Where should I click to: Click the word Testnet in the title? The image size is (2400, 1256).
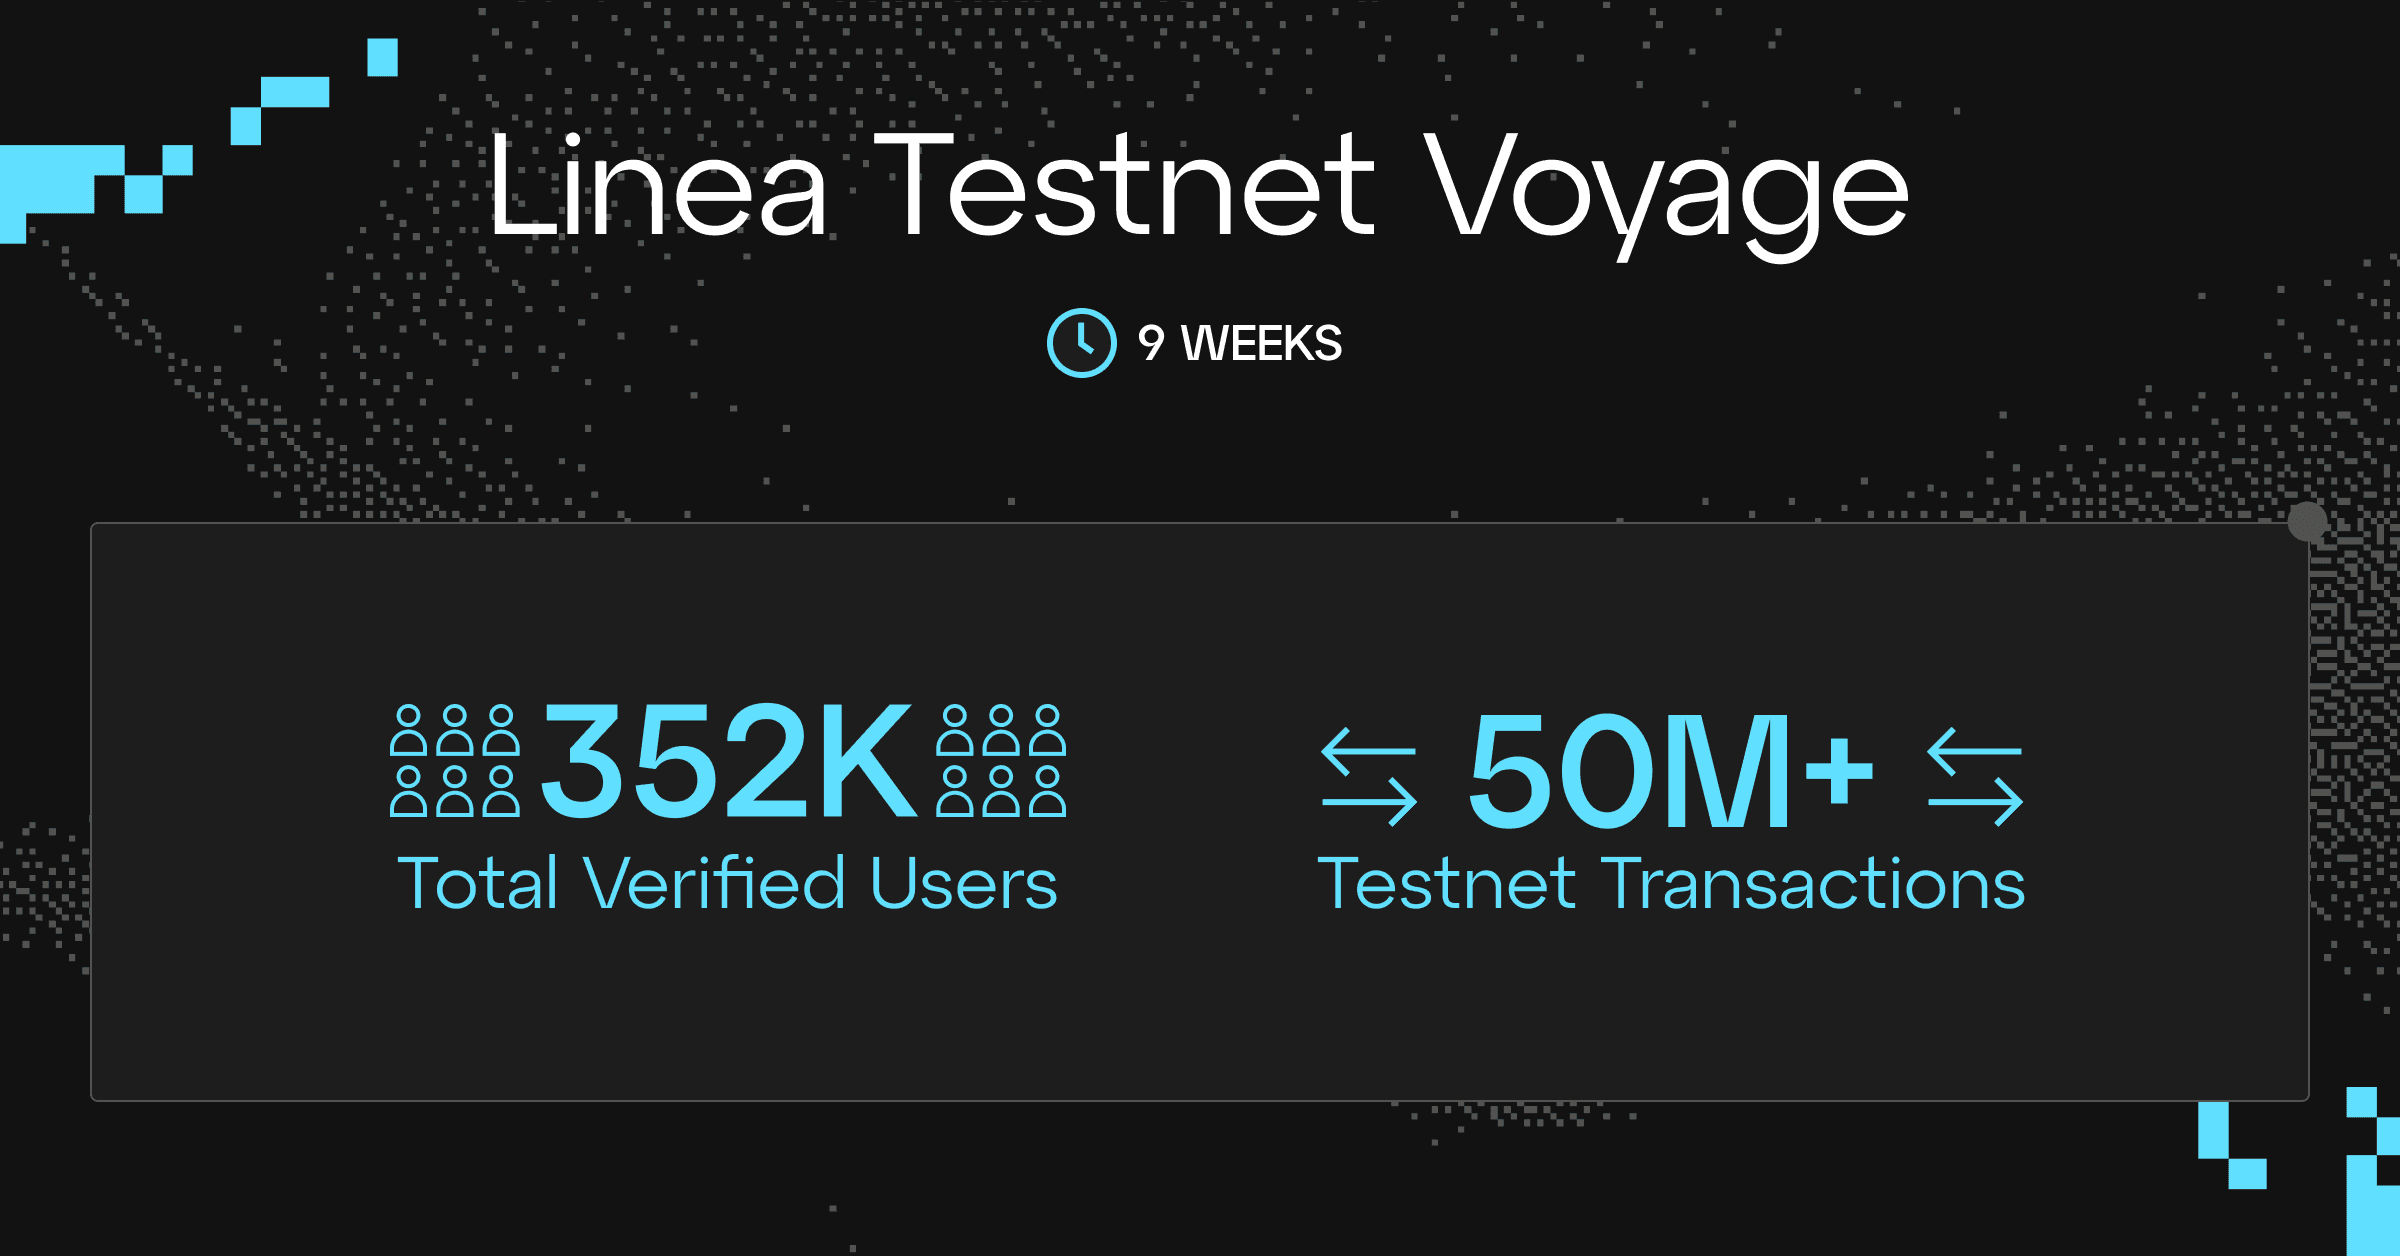(x=1125, y=186)
